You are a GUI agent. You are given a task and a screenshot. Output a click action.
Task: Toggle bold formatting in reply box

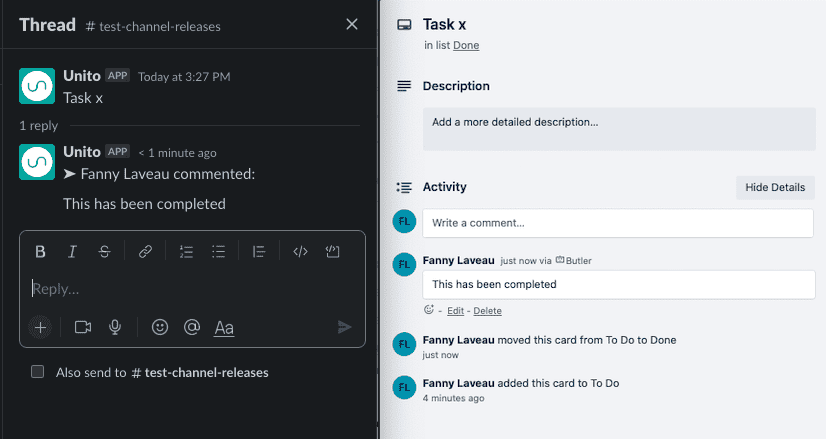click(x=40, y=252)
